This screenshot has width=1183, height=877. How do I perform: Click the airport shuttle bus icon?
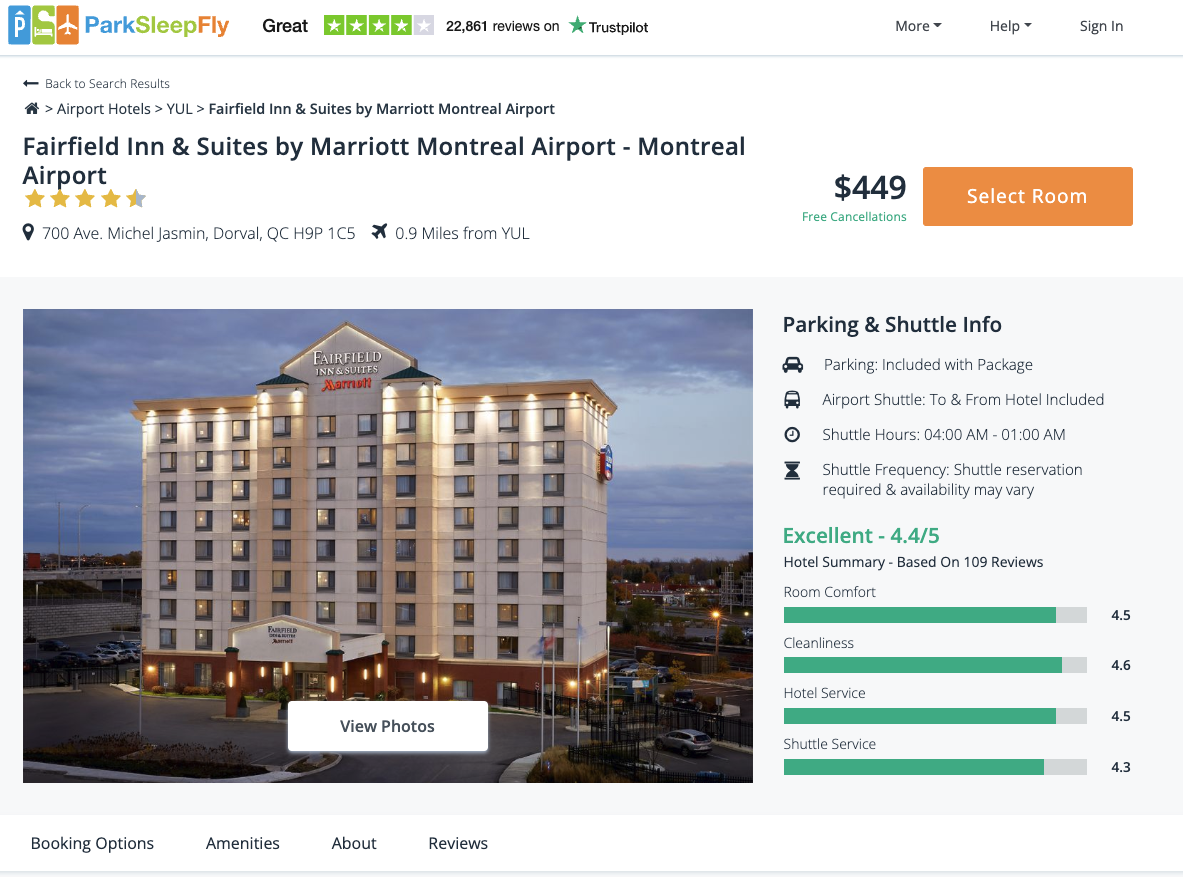pyautogui.click(x=792, y=400)
